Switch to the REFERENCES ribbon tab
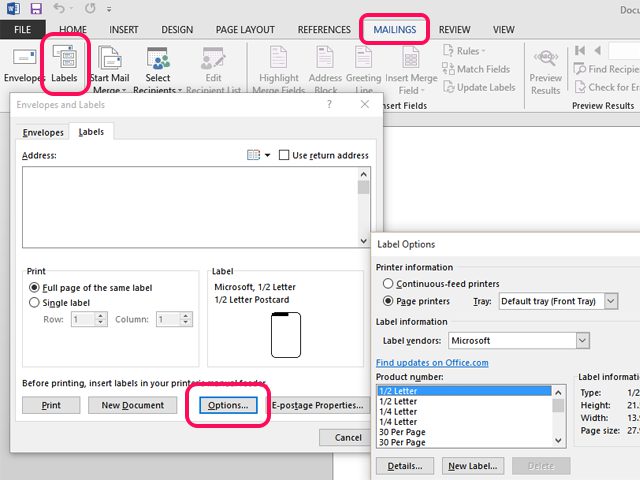This screenshot has width=640, height=480. tap(324, 30)
